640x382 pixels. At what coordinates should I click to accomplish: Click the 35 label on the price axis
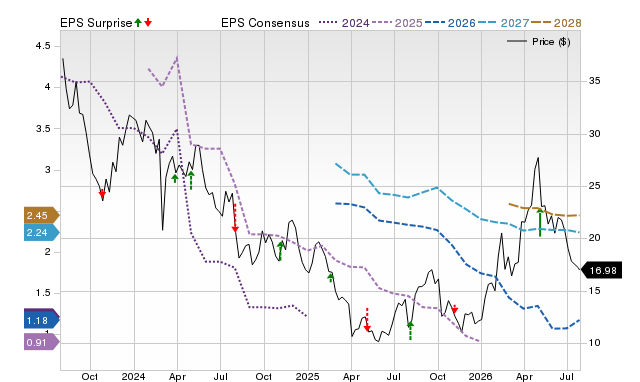(x=594, y=81)
